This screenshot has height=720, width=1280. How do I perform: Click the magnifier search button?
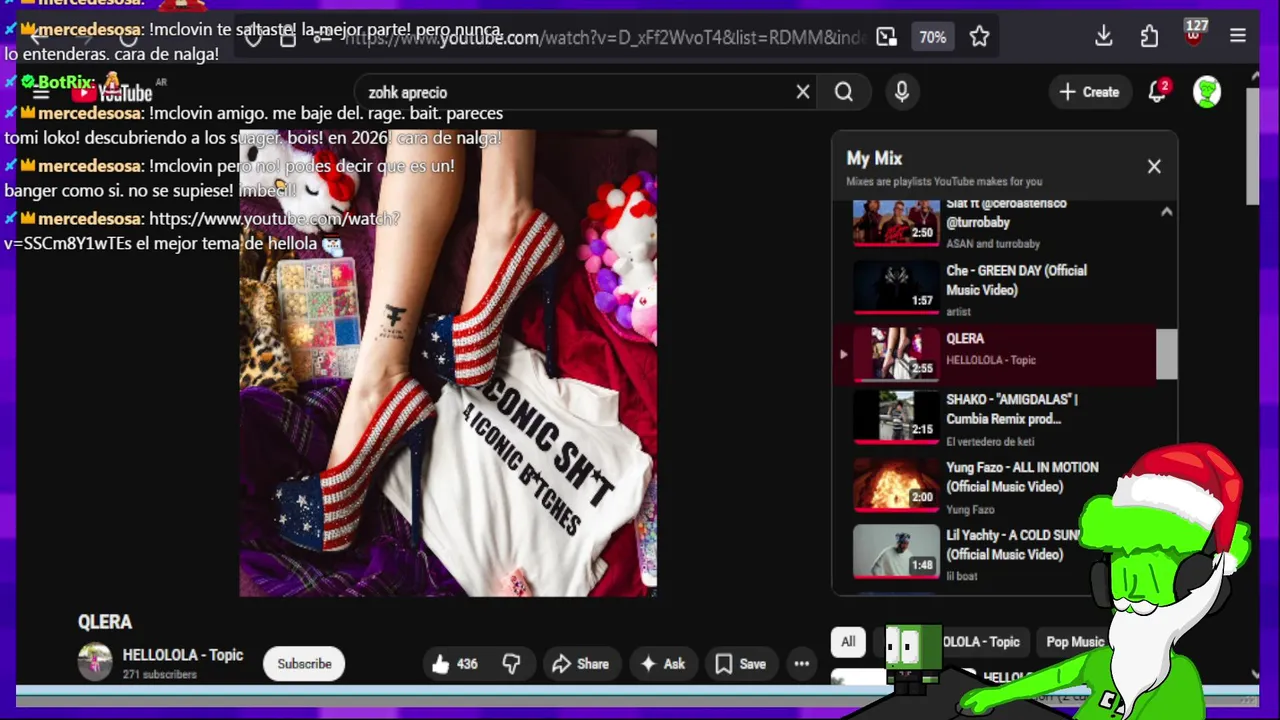844,92
